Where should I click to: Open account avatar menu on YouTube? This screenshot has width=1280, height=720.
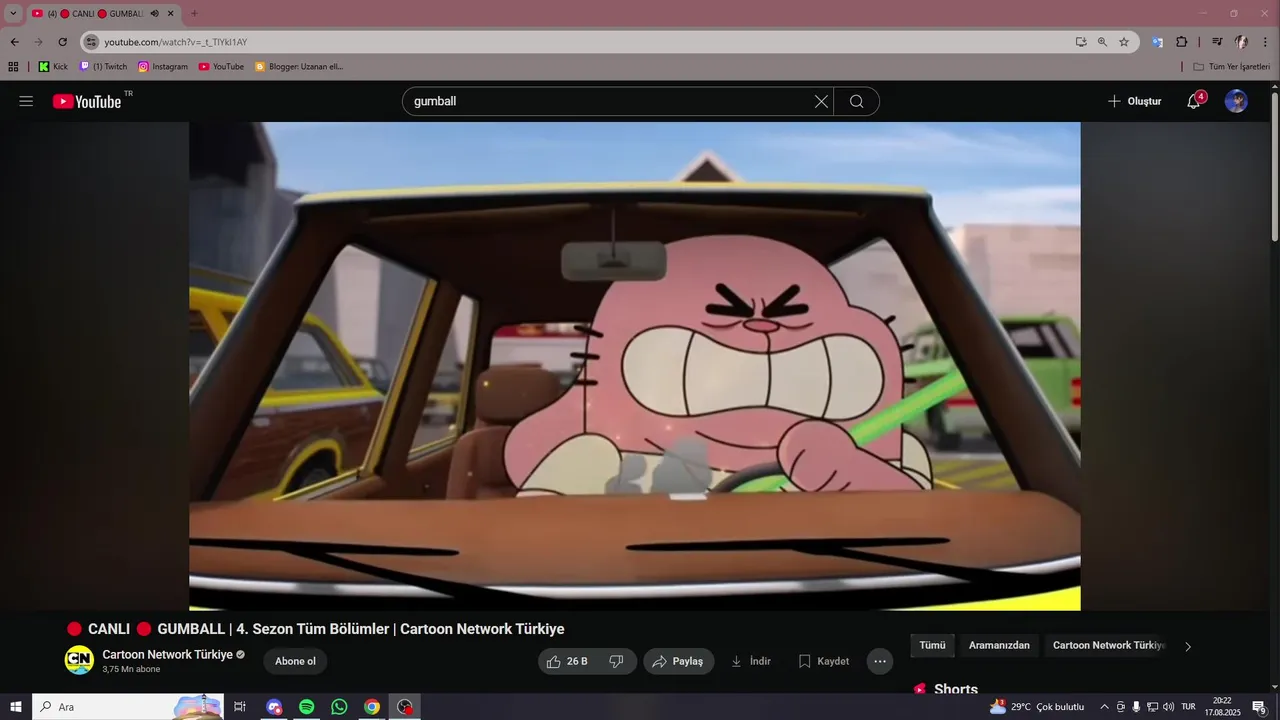(1236, 101)
